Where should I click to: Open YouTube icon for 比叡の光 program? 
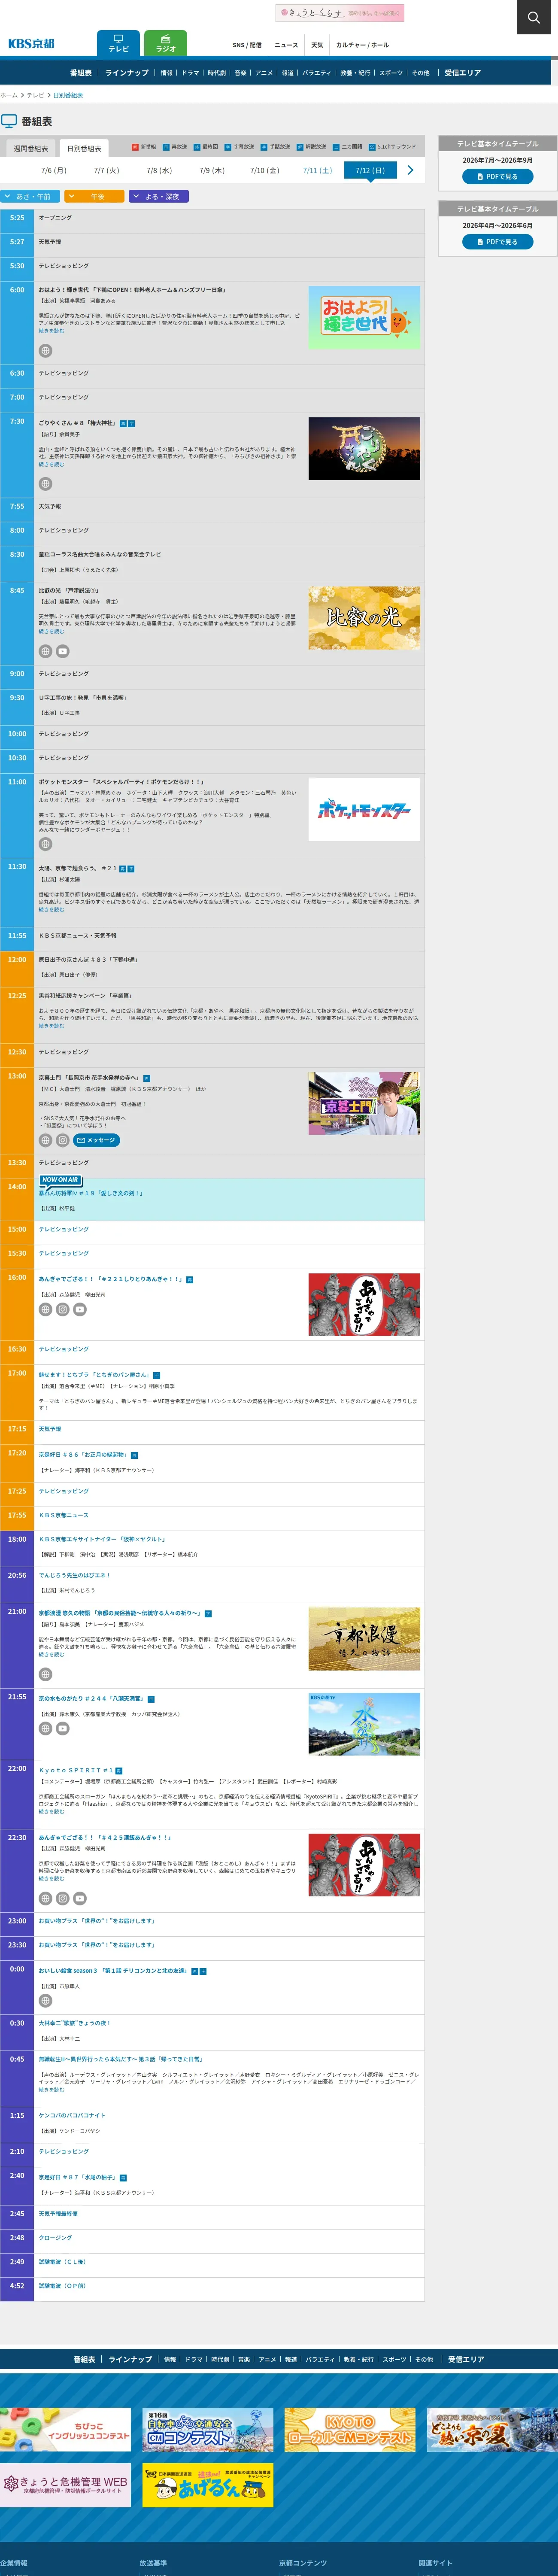coord(62,651)
